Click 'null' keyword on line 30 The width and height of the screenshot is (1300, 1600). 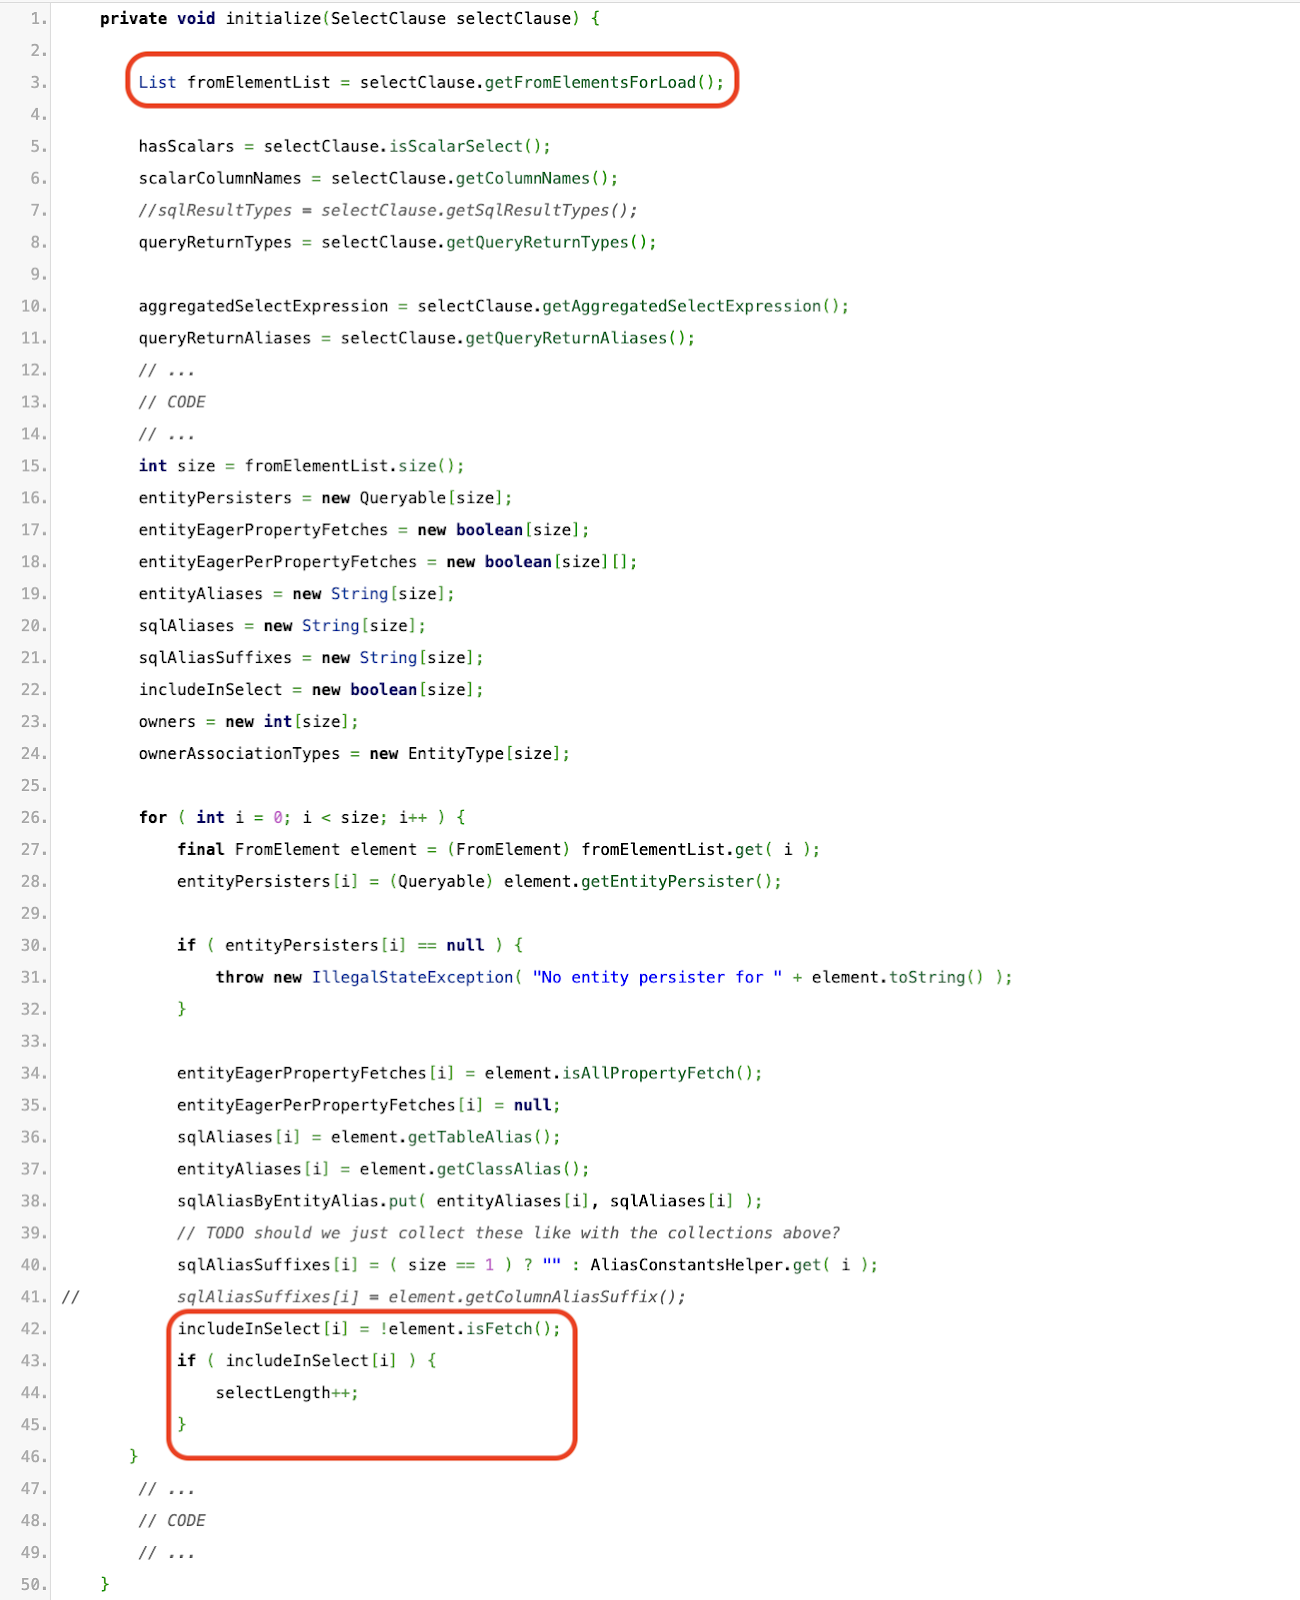pyautogui.click(x=465, y=946)
